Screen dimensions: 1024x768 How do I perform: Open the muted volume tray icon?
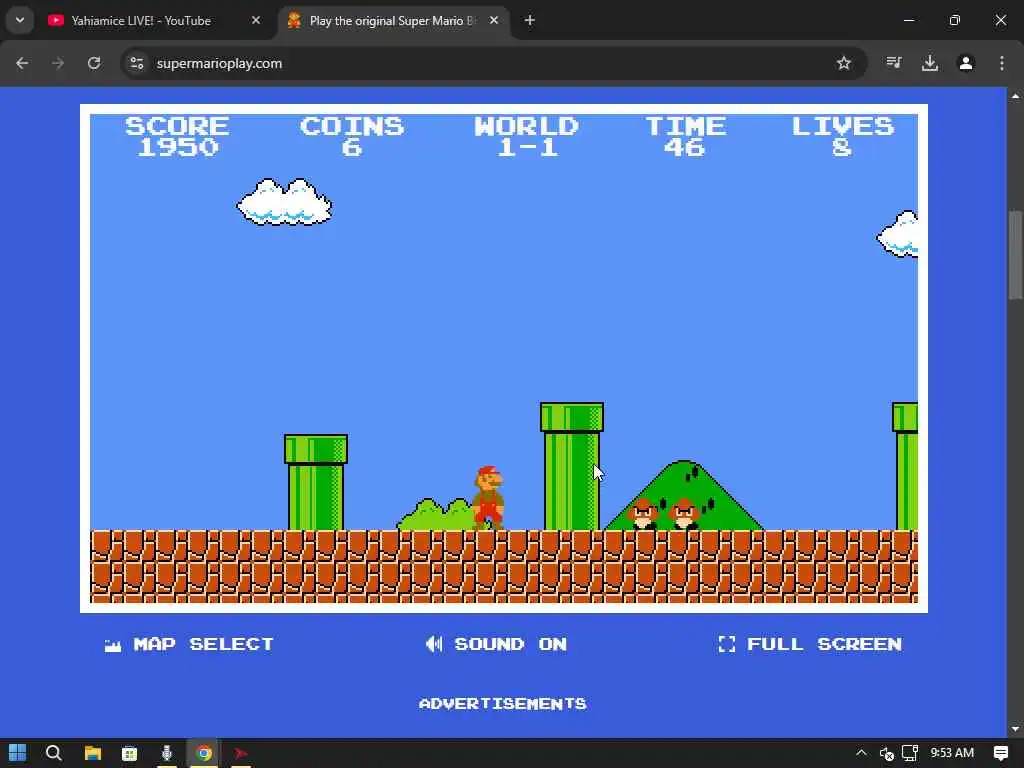tap(886, 754)
